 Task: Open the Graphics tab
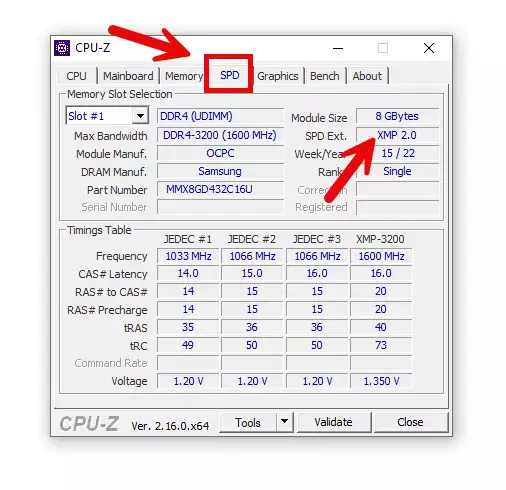[x=278, y=76]
